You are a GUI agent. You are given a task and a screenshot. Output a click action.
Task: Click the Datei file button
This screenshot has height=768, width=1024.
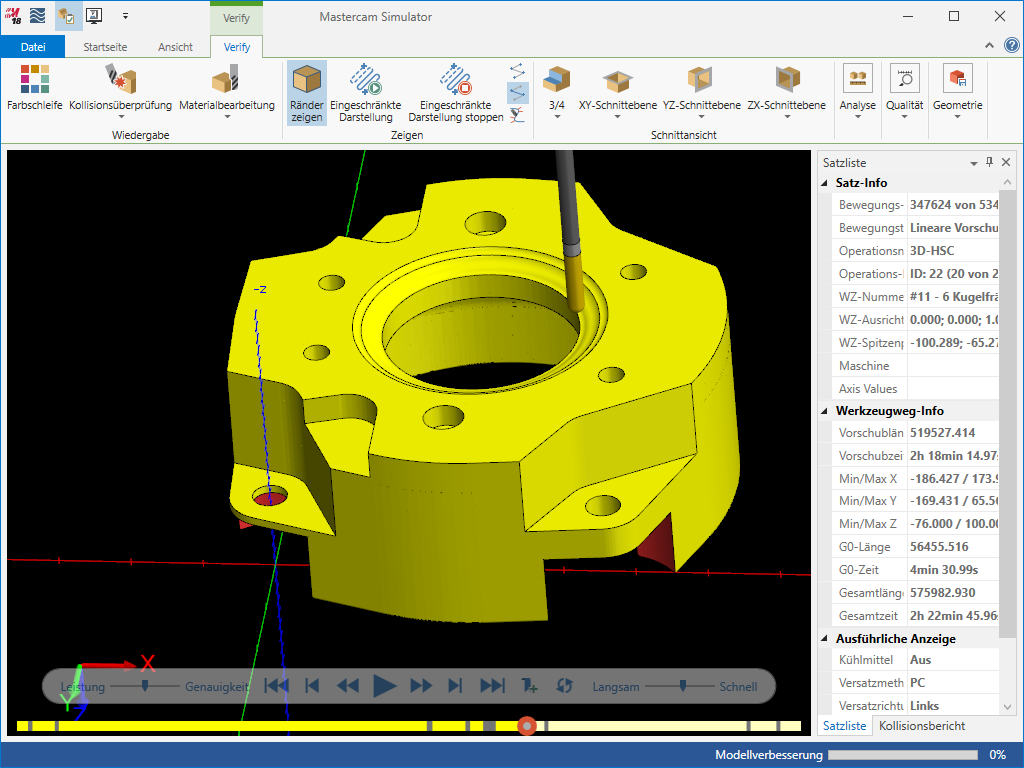(x=33, y=47)
